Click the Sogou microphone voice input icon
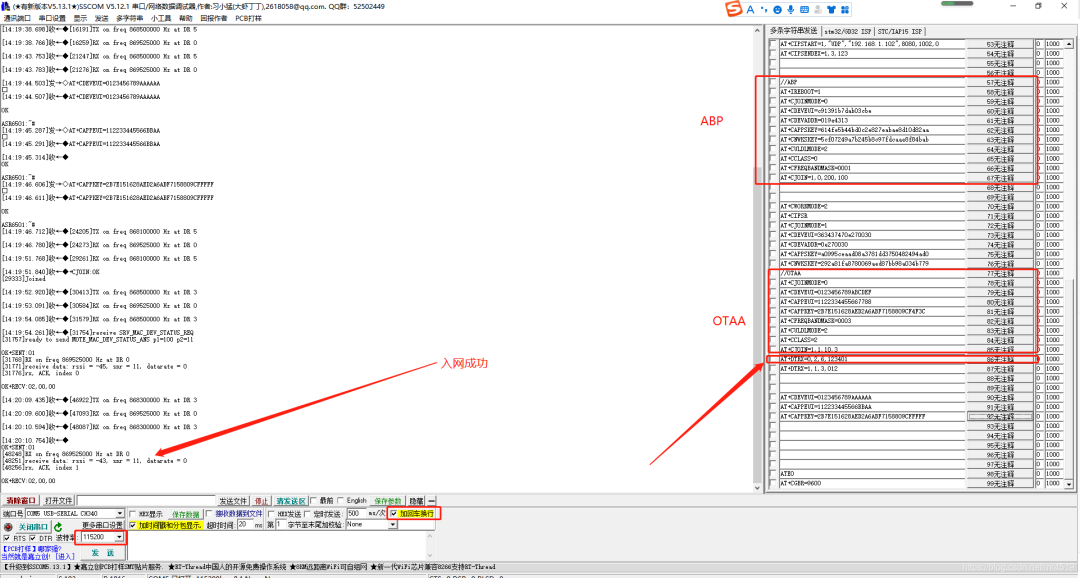 coord(791,10)
